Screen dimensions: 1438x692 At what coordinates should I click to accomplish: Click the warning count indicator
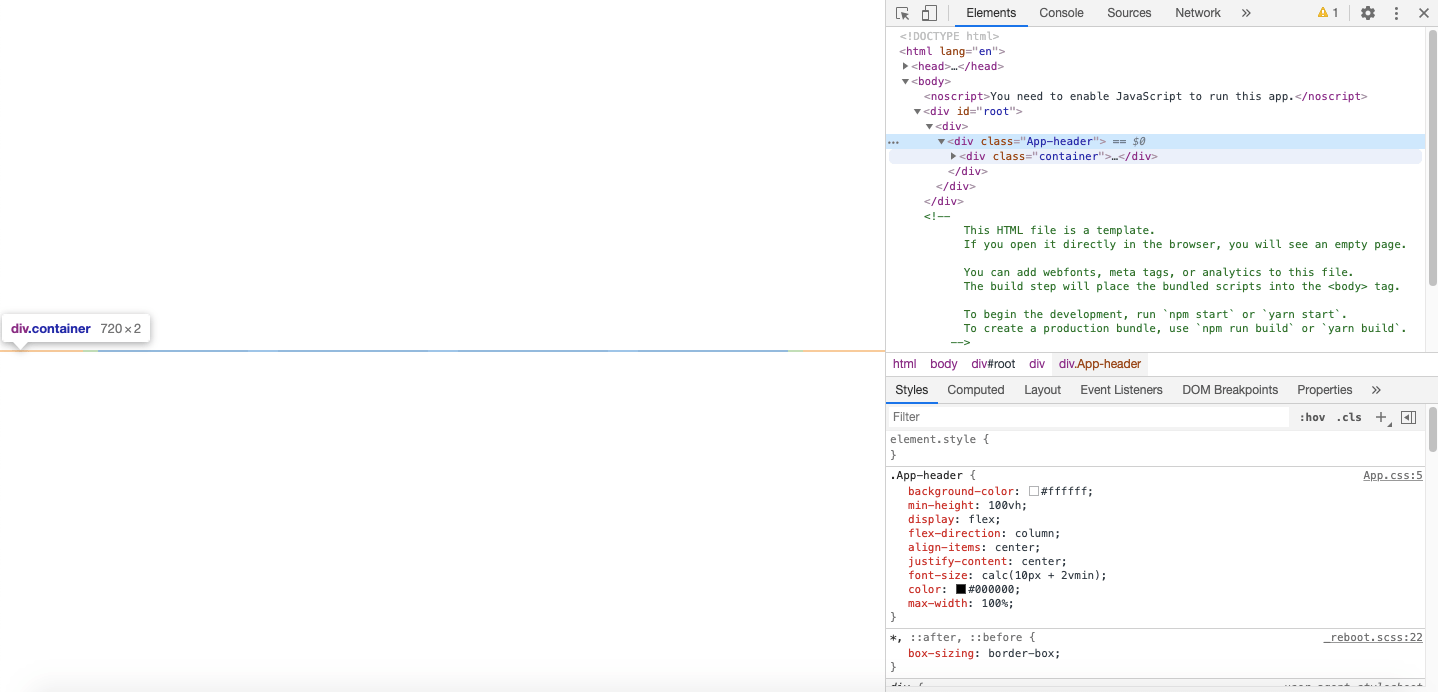1328,13
